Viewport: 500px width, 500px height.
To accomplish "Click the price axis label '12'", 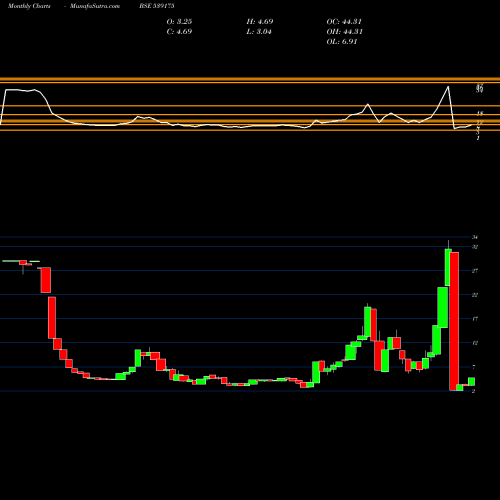I will point(475,343).
